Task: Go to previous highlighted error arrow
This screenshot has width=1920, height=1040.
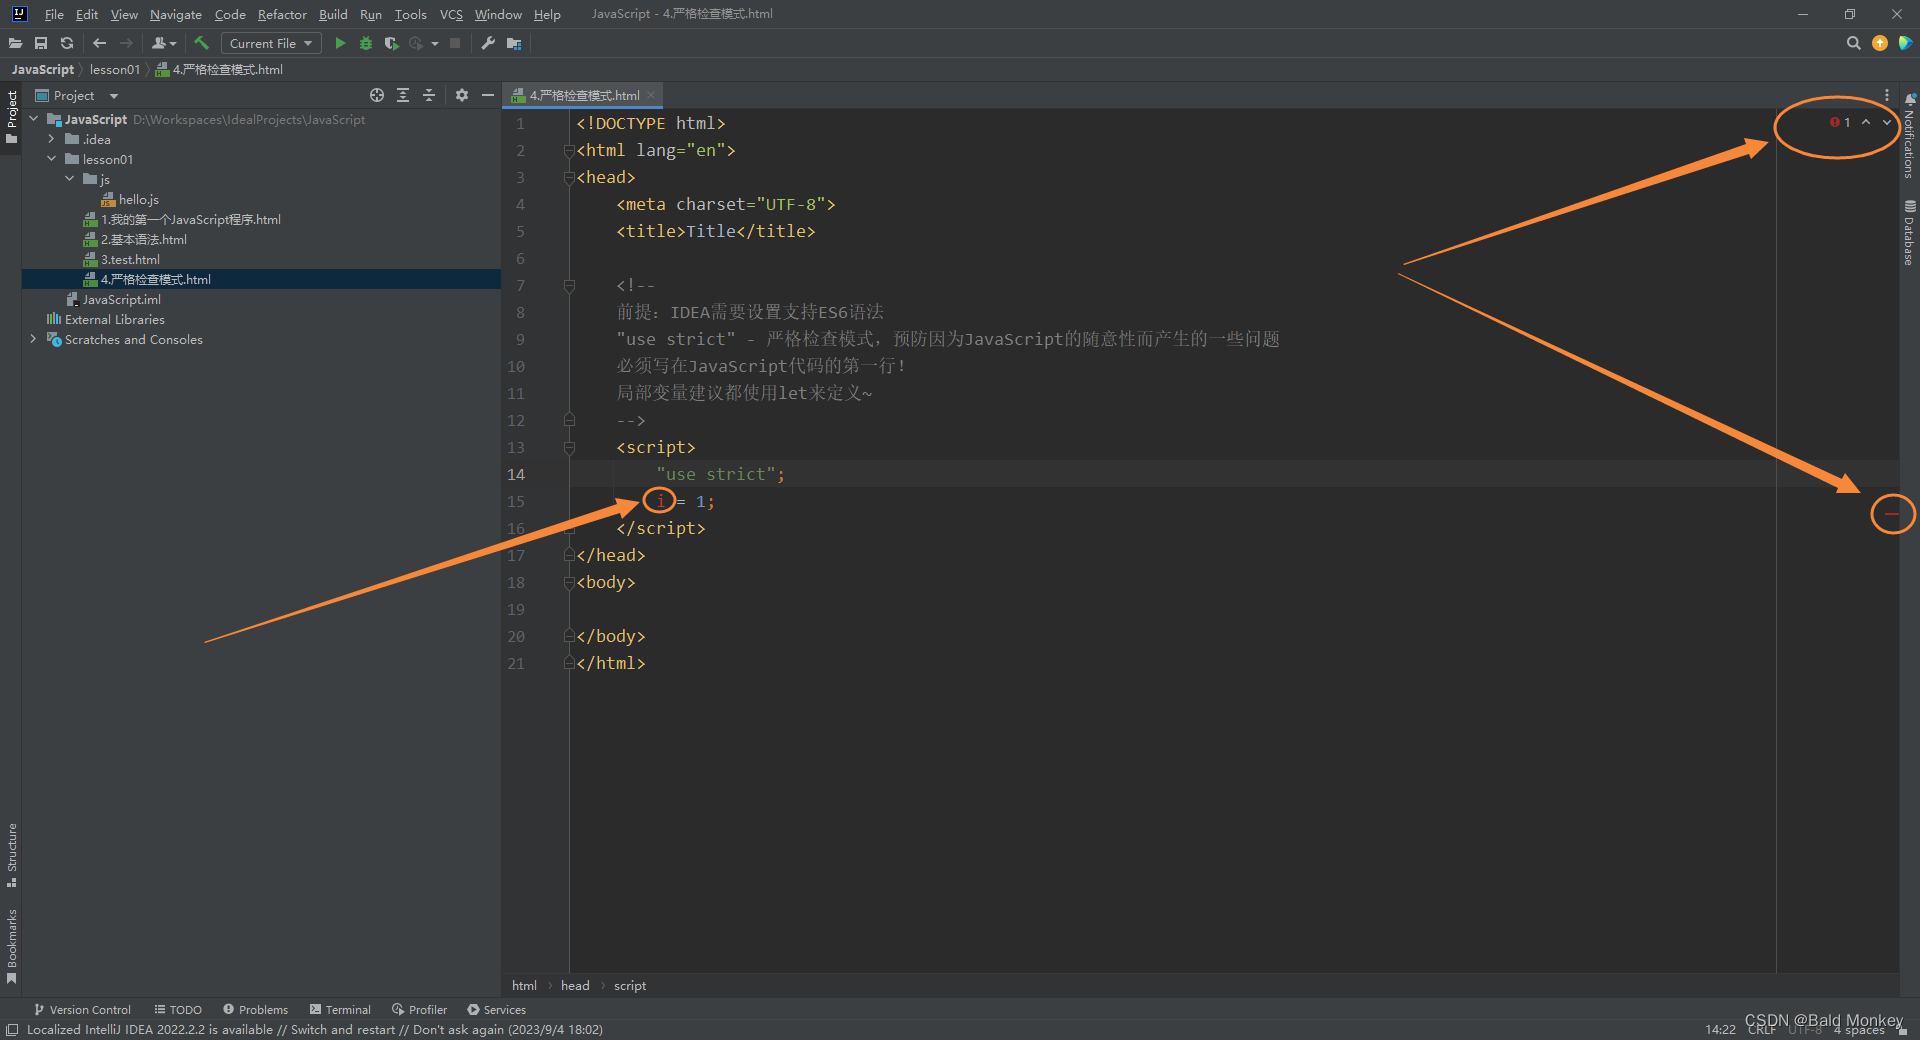Action: click(1865, 122)
